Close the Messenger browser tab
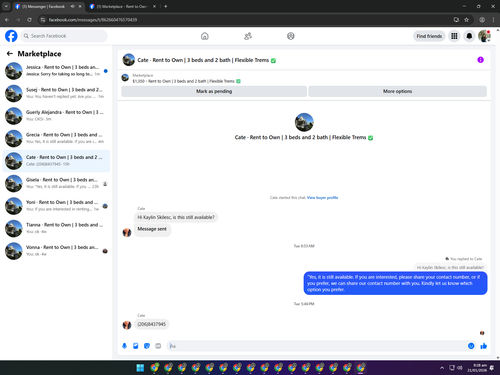This screenshot has width=500, height=375. tap(80, 6)
